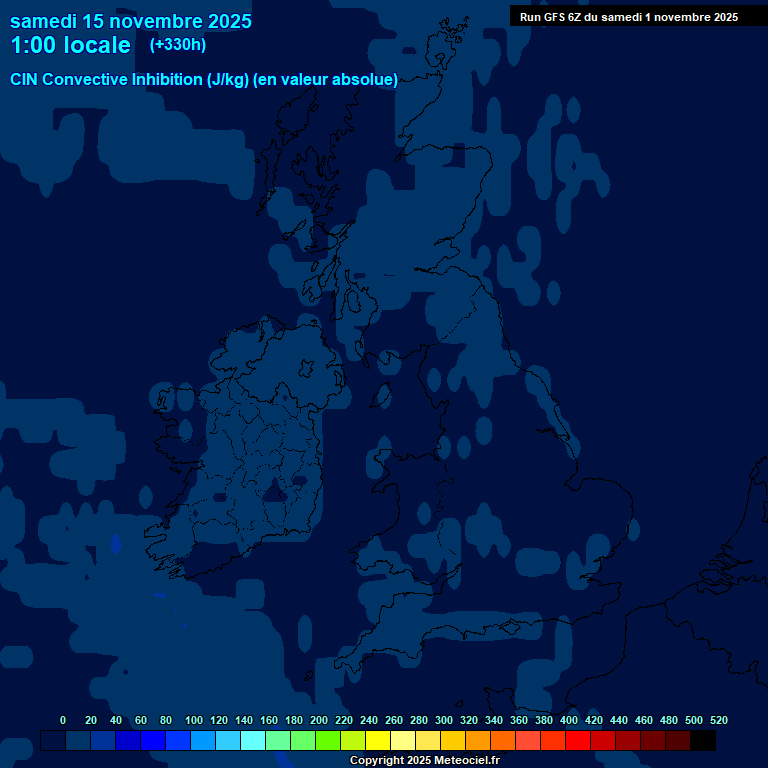Click the 520 legend scale value
768x768 pixels.
[x=718, y=720]
